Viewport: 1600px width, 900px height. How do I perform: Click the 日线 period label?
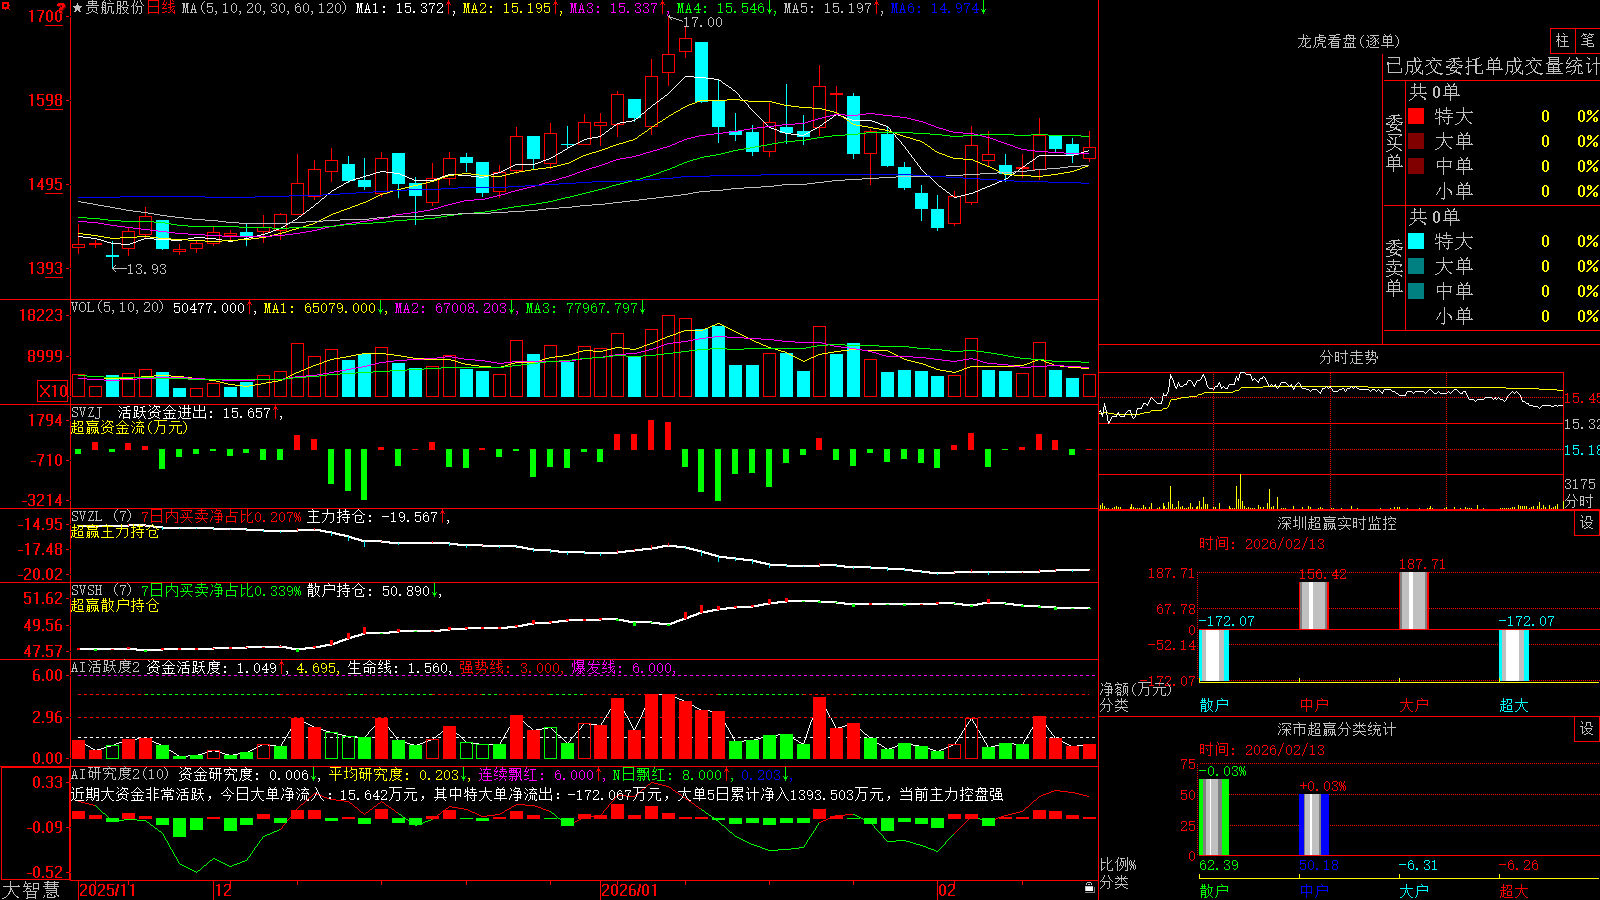click(x=161, y=8)
